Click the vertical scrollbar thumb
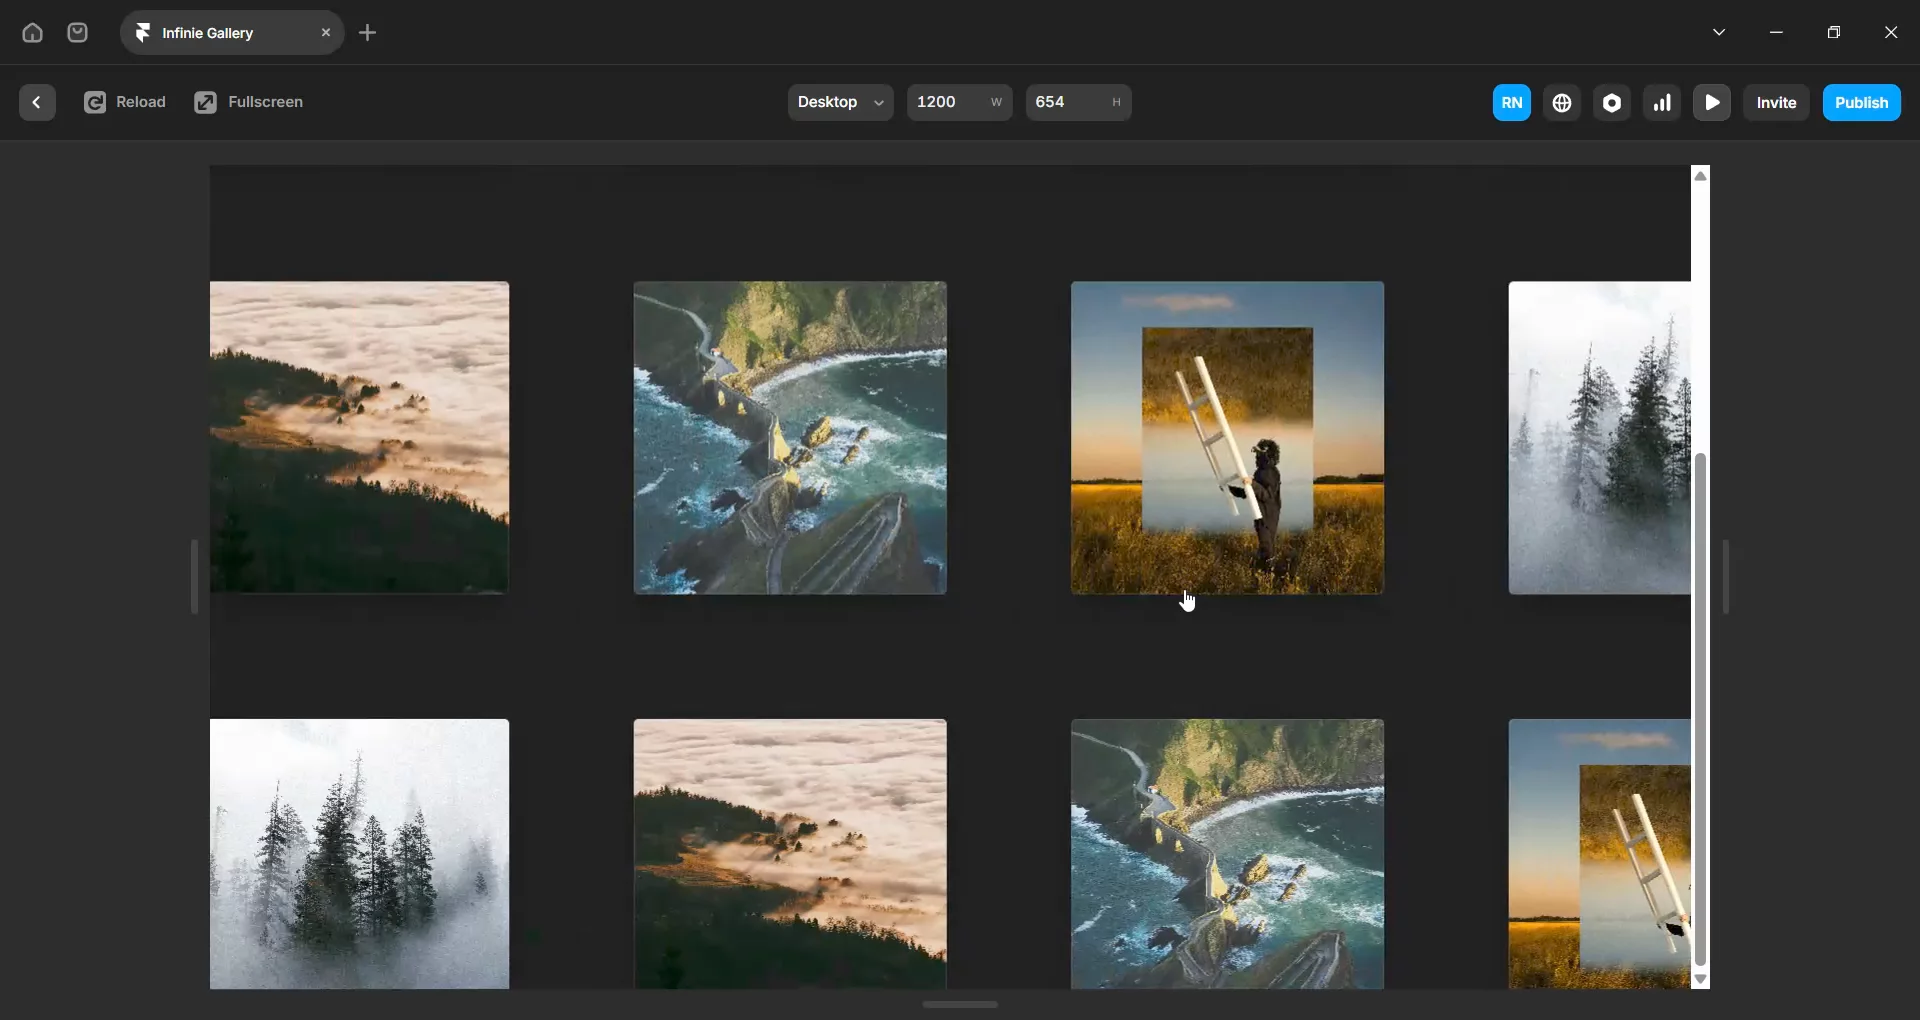Screen dimensions: 1920x1020 (x=1701, y=710)
